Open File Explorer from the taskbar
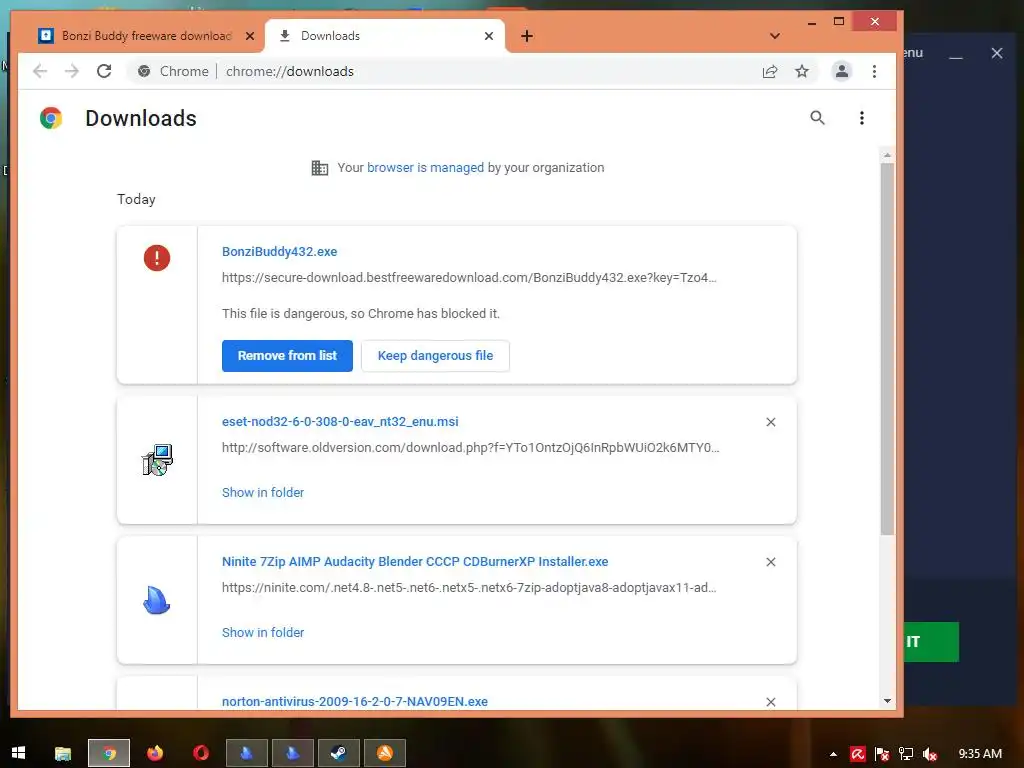Viewport: 1024px width, 768px height. pos(63,753)
